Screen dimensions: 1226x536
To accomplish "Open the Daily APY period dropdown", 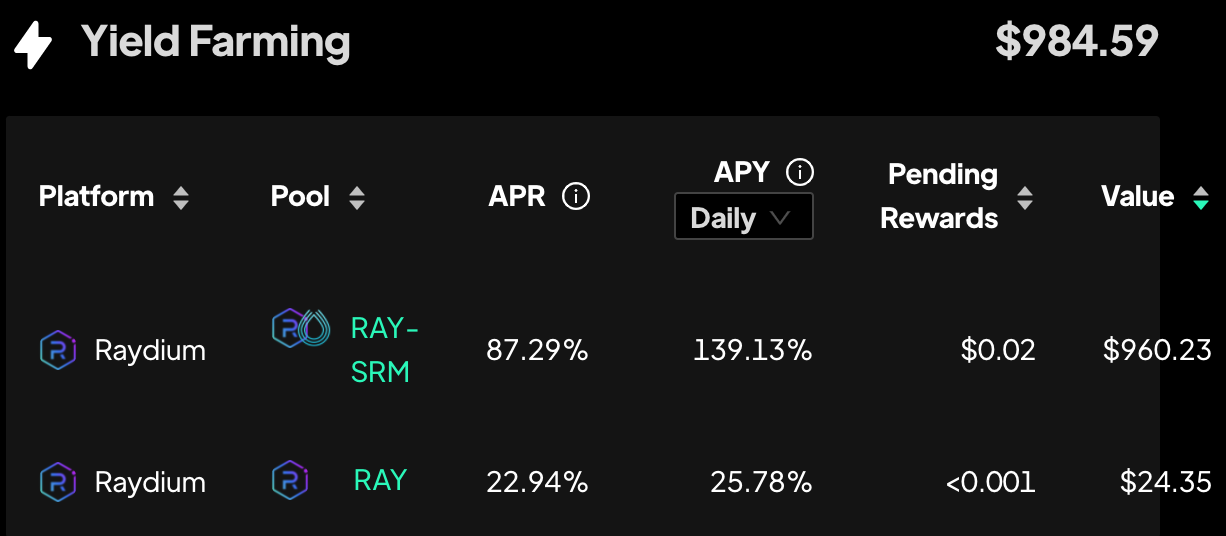I will pyautogui.click(x=744, y=217).
